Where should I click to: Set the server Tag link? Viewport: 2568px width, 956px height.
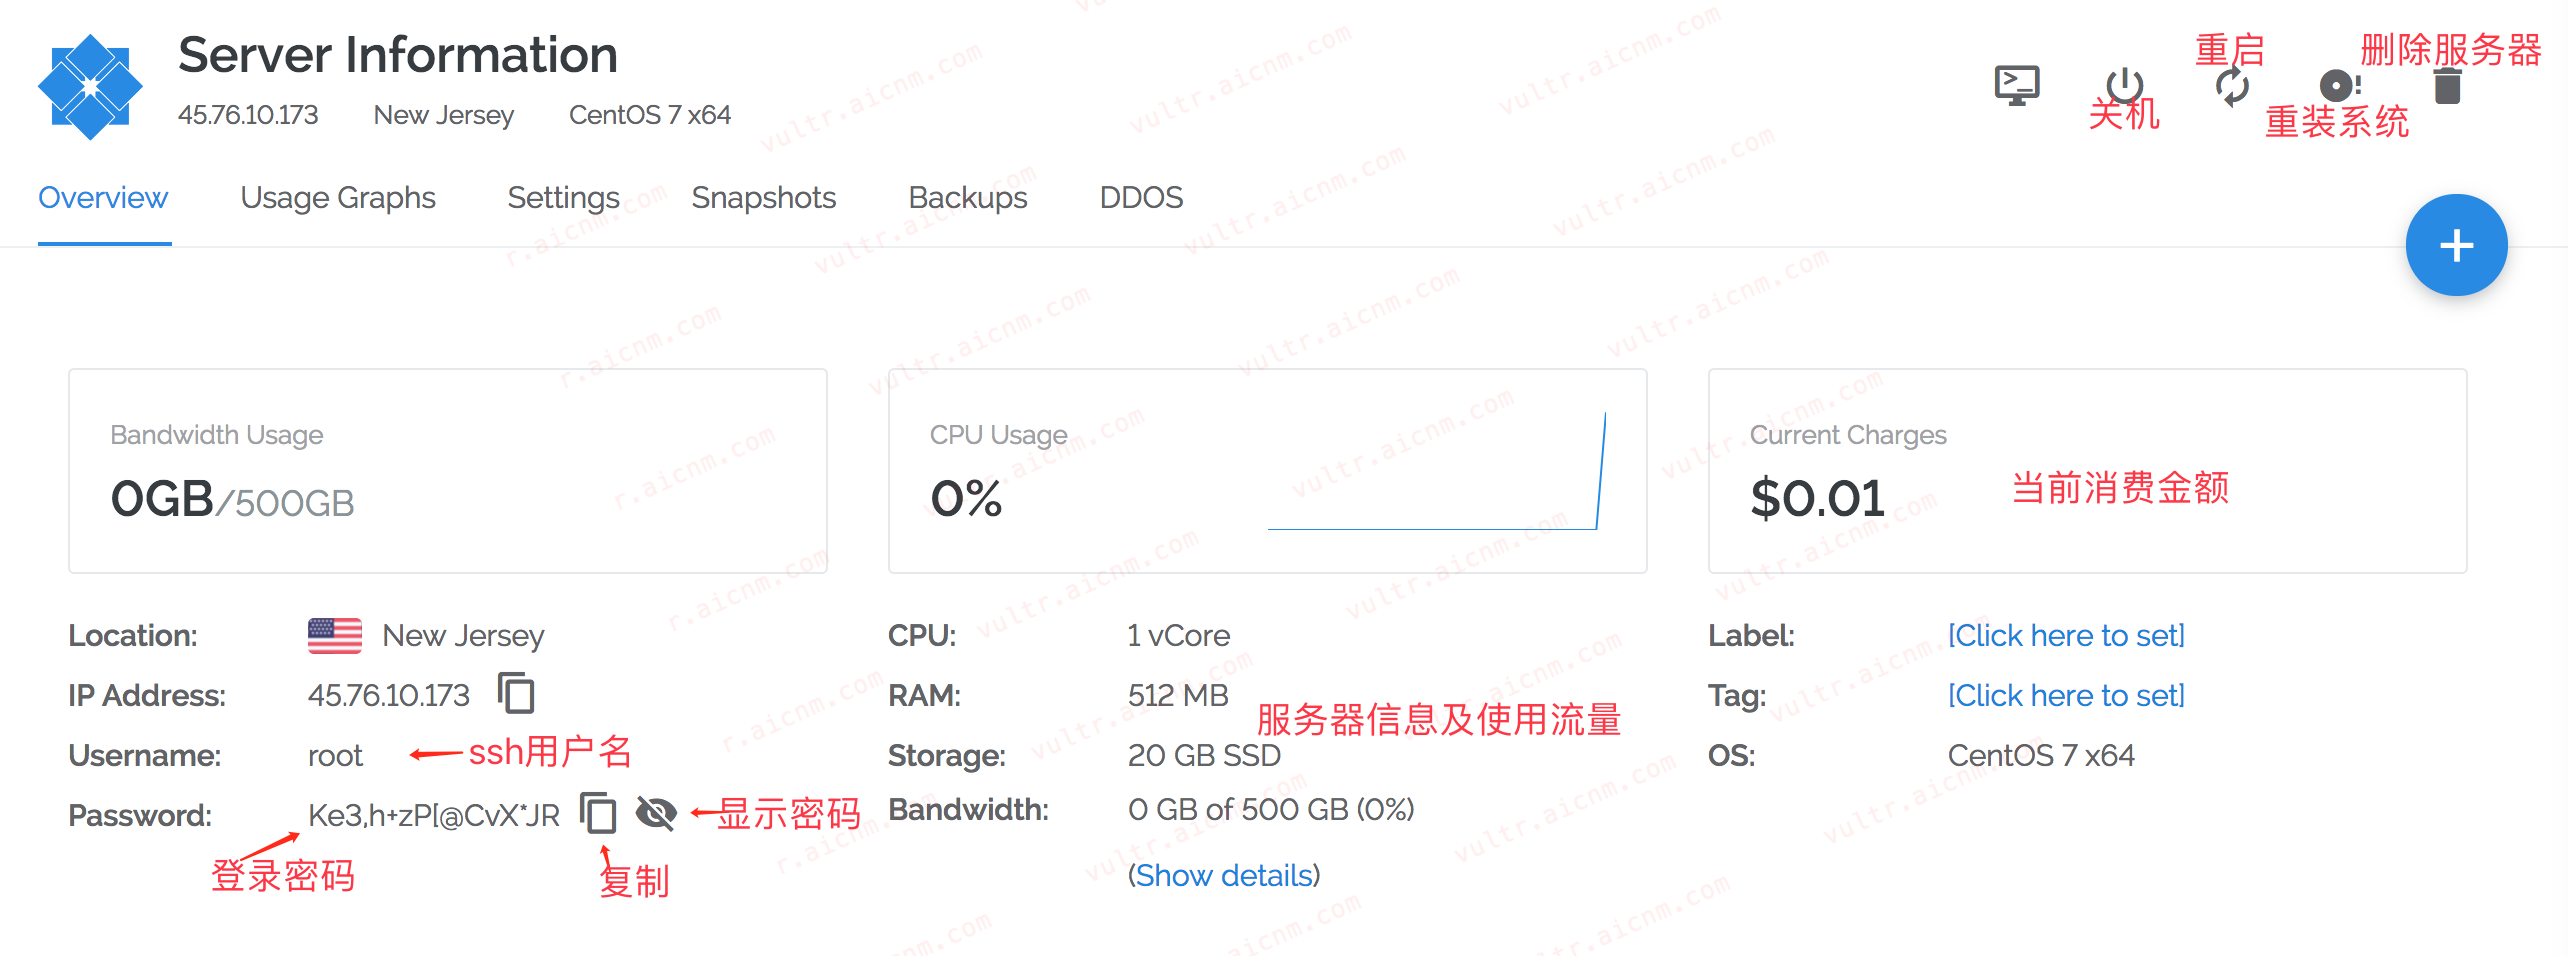2066,695
